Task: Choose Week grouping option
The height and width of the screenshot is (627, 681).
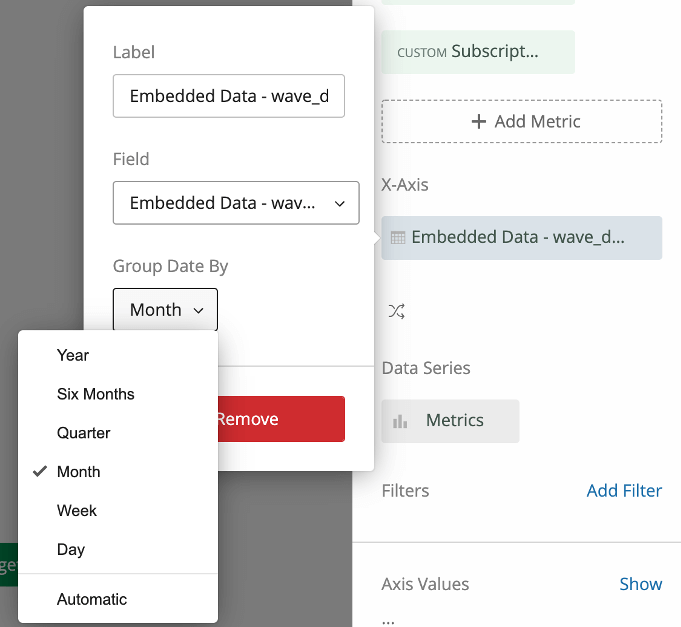Action: coord(77,511)
